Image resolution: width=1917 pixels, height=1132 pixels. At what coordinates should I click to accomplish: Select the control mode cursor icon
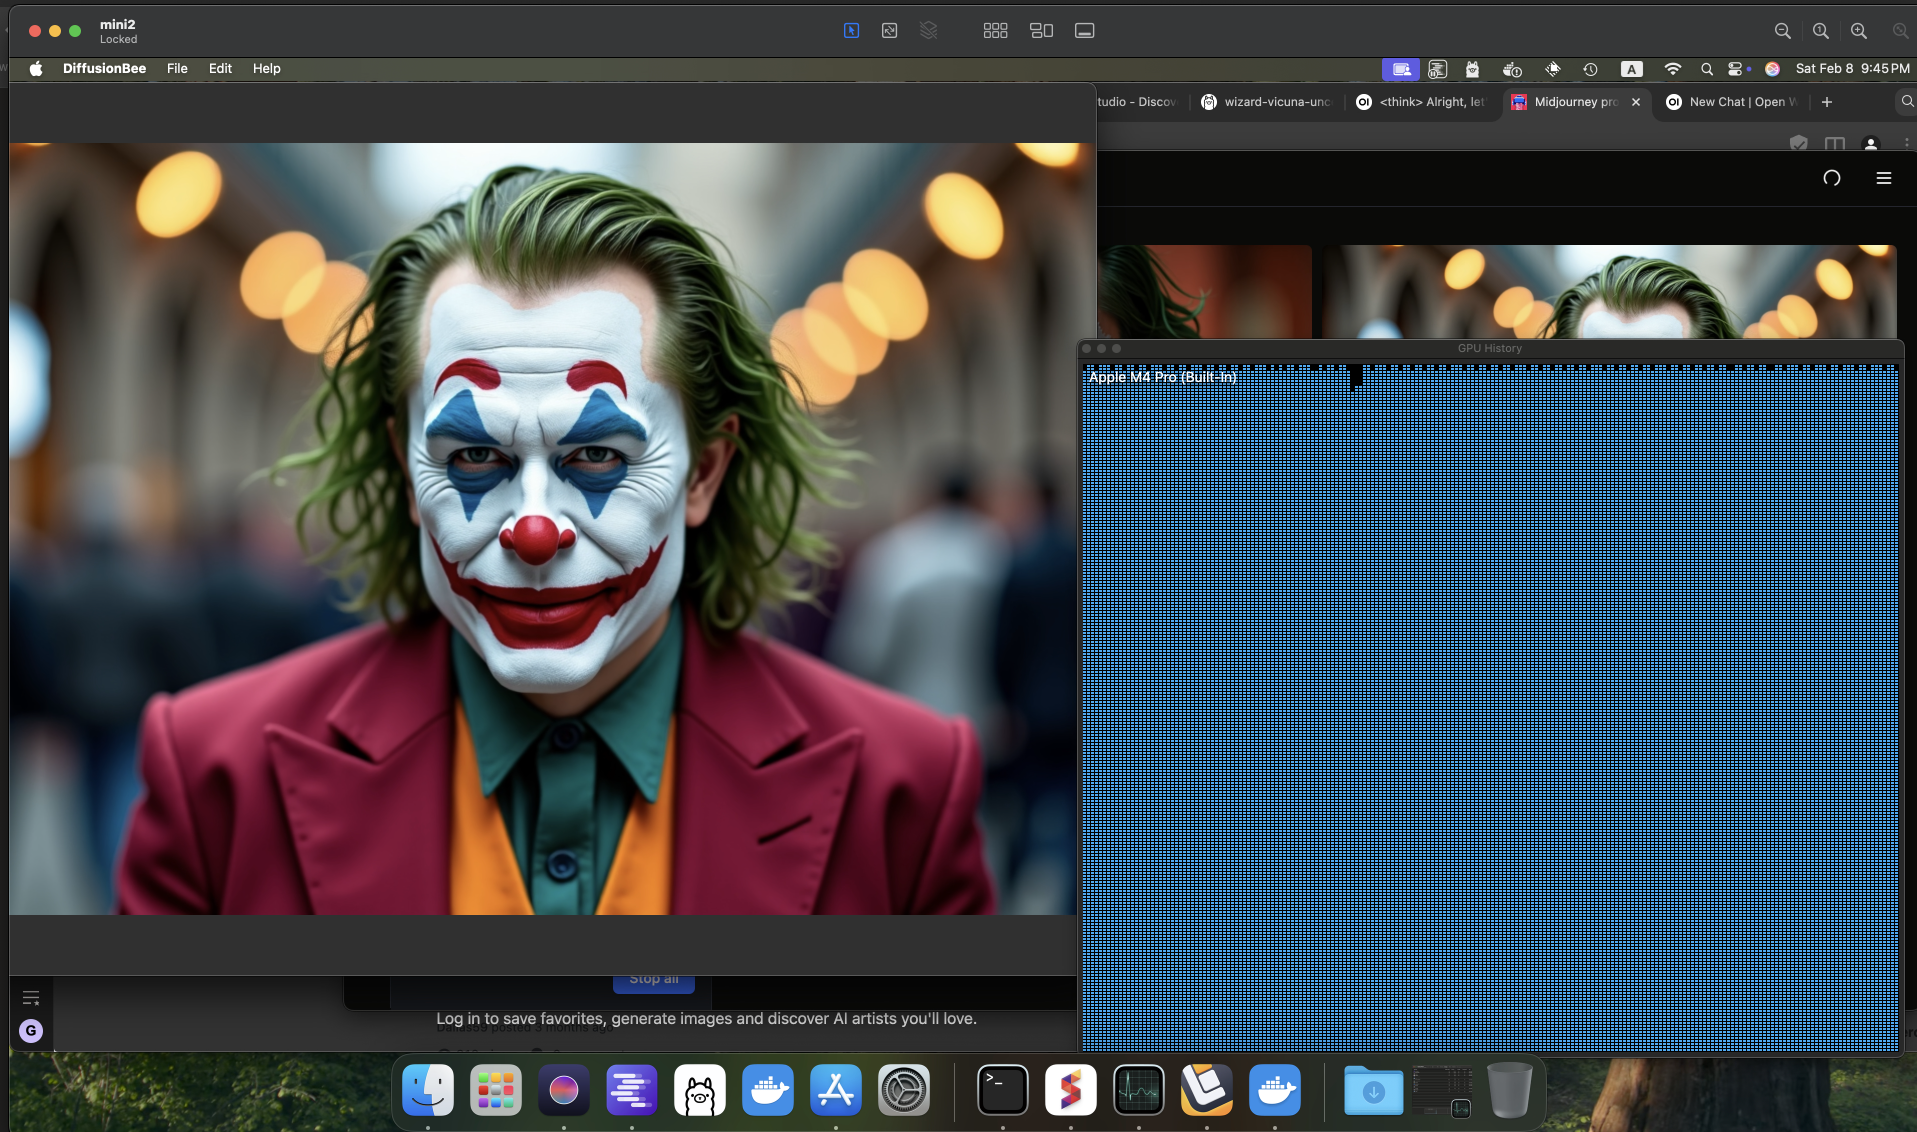(851, 31)
